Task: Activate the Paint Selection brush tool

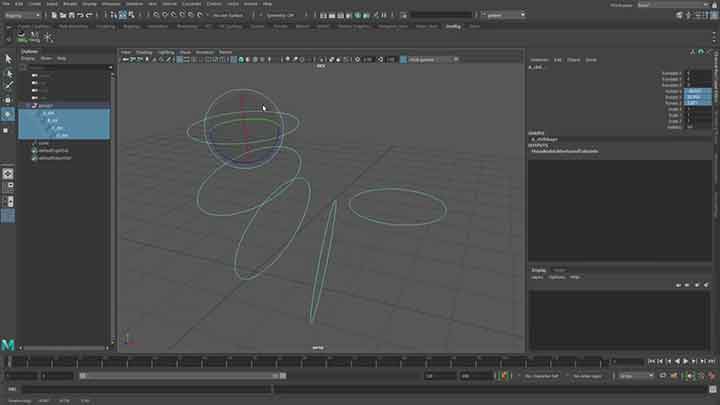Action: point(8,86)
